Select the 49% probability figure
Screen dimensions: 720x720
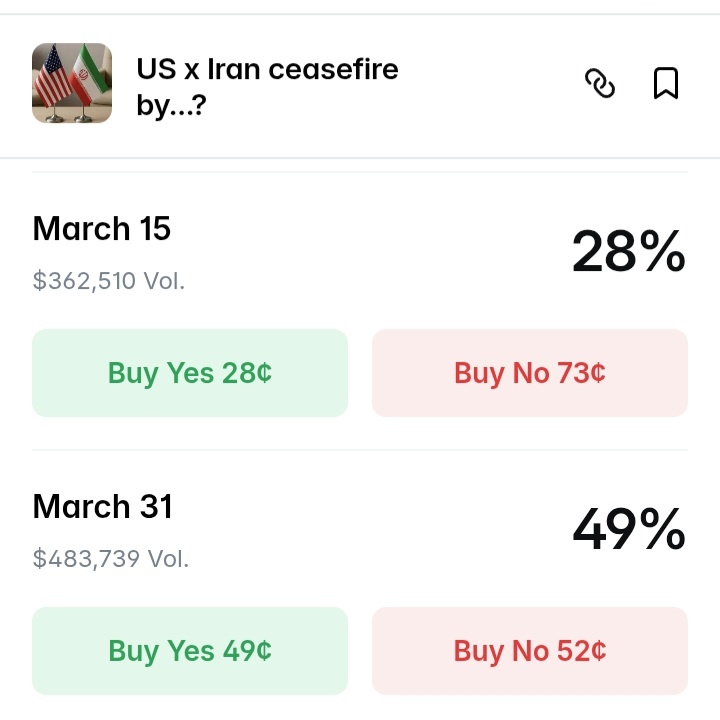click(x=628, y=530)
